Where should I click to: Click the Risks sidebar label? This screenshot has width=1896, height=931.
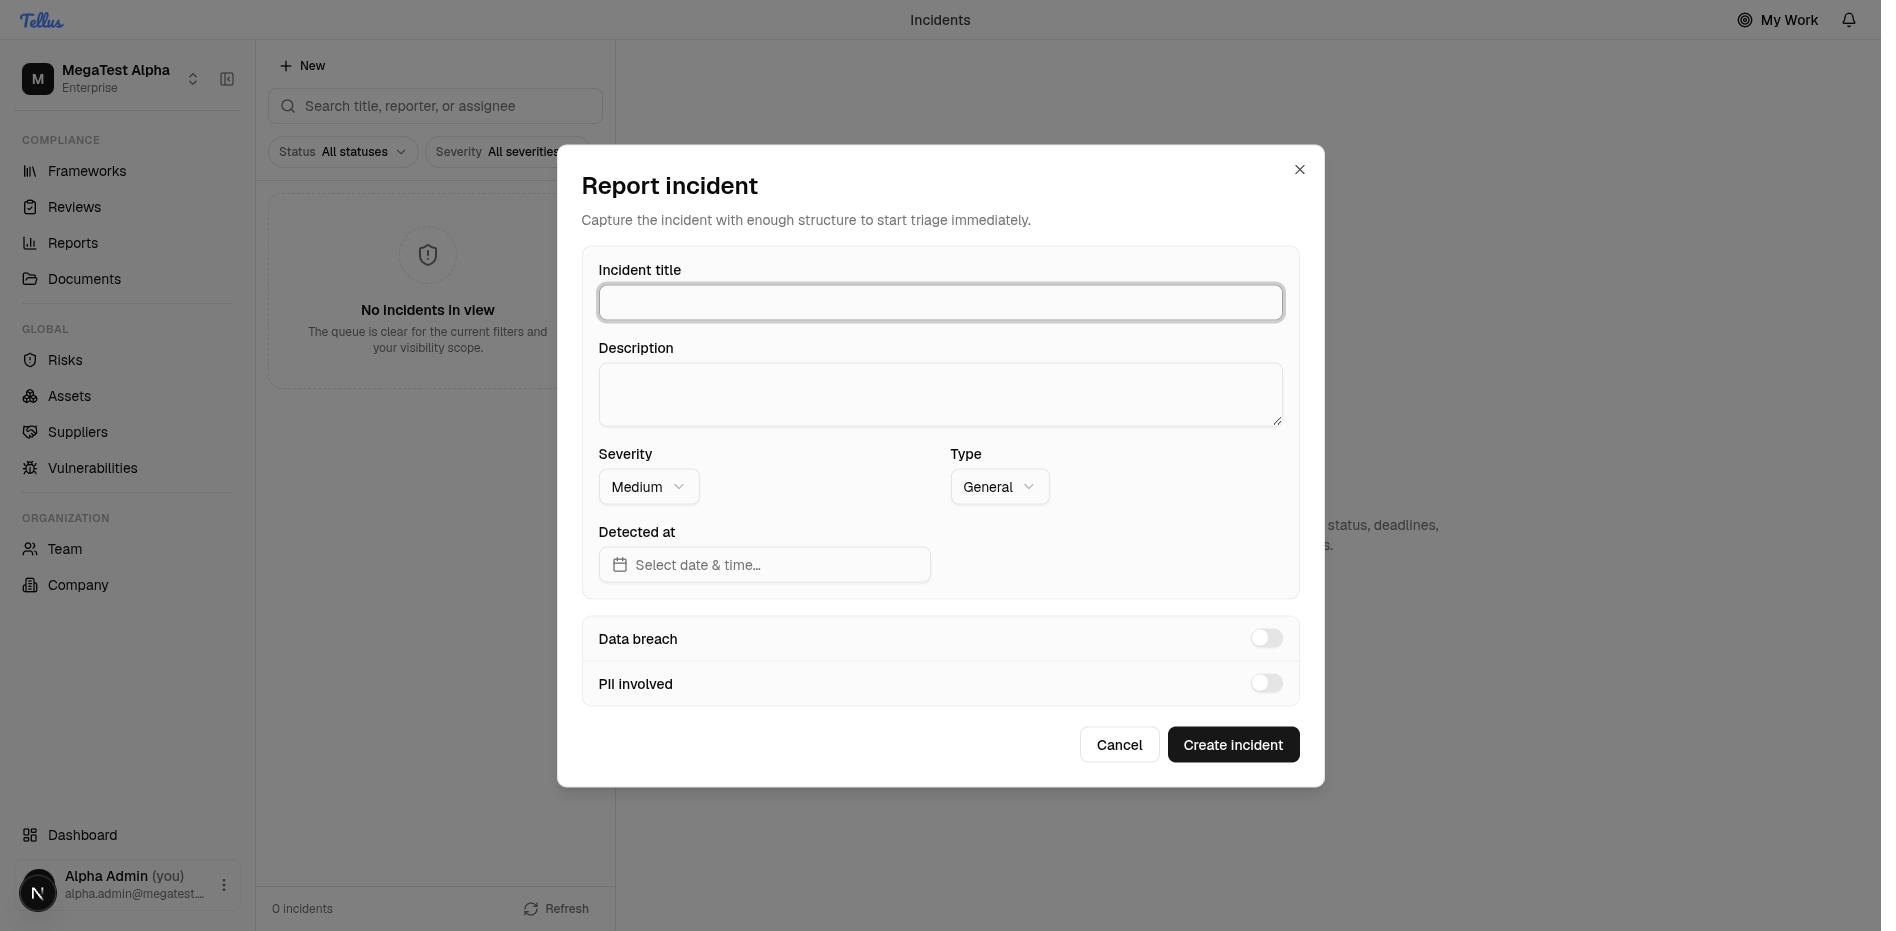(x=65, y=360)
